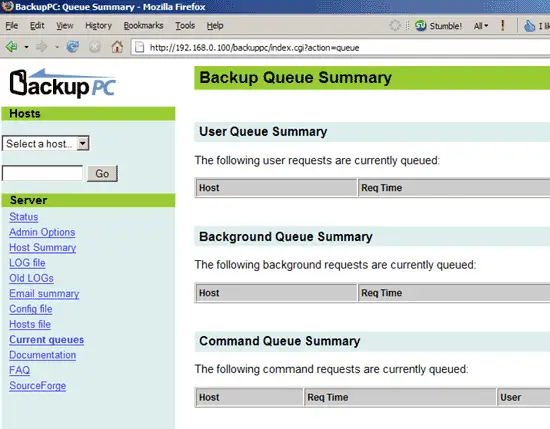Open the Hosts file link
Image resolution: width=550 pixels, height=429 pixels.
30,324
